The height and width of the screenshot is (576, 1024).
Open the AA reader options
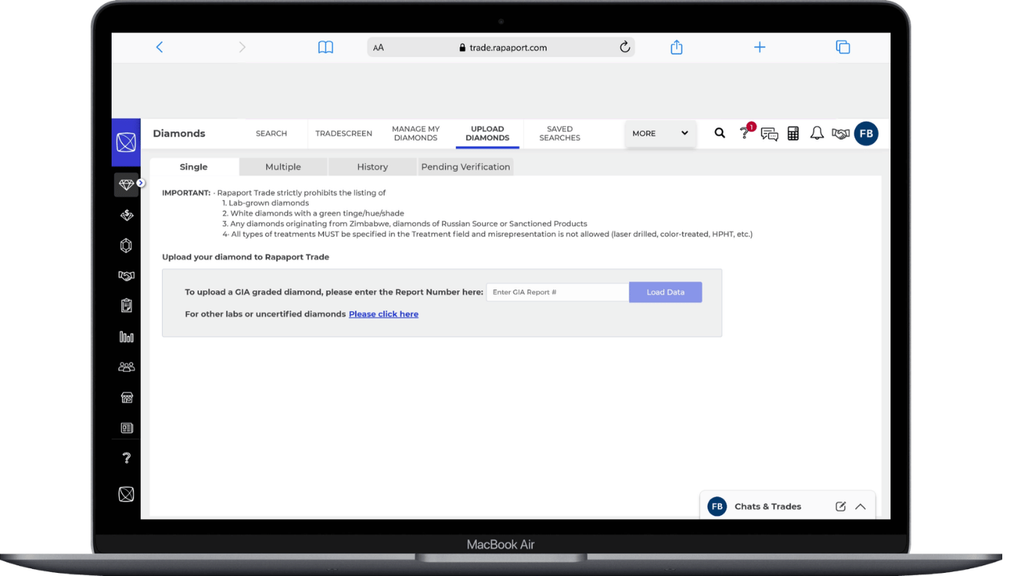(x=378, y=47)
